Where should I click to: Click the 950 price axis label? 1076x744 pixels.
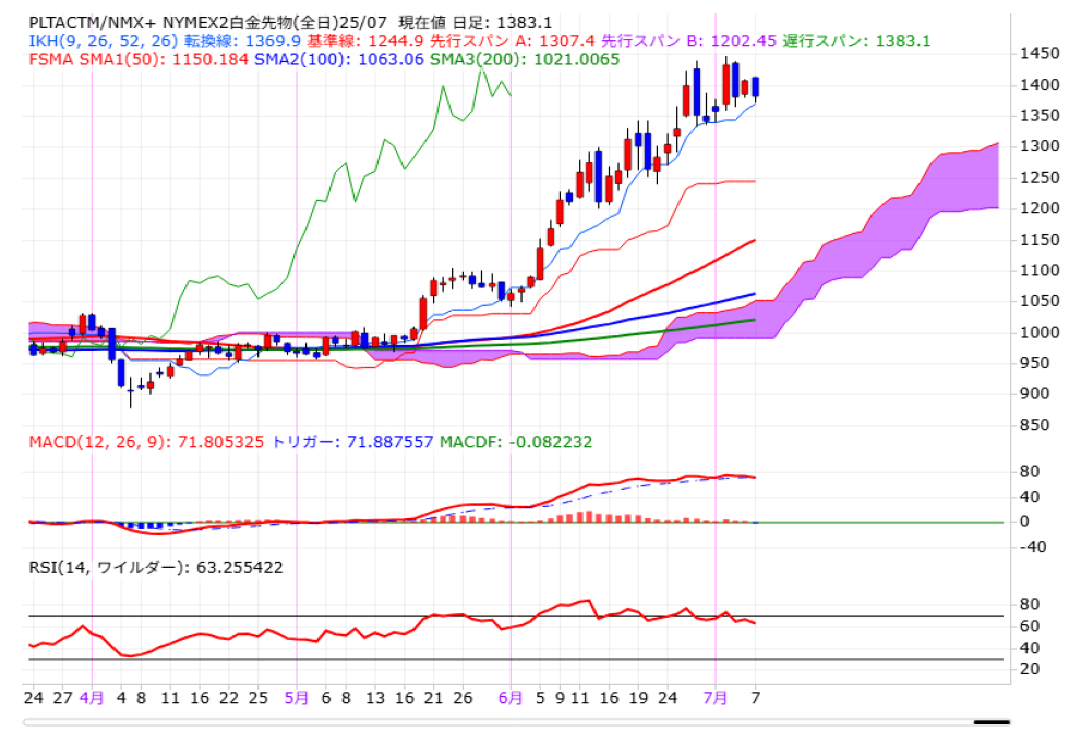click(1034, 363)
